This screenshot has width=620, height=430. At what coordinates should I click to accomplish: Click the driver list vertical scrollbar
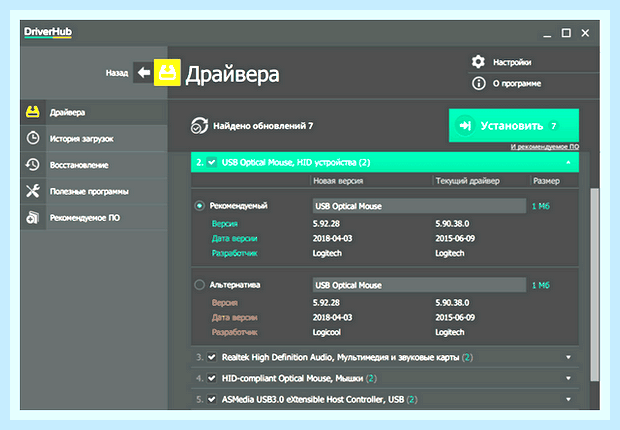(x=594, y=285)
